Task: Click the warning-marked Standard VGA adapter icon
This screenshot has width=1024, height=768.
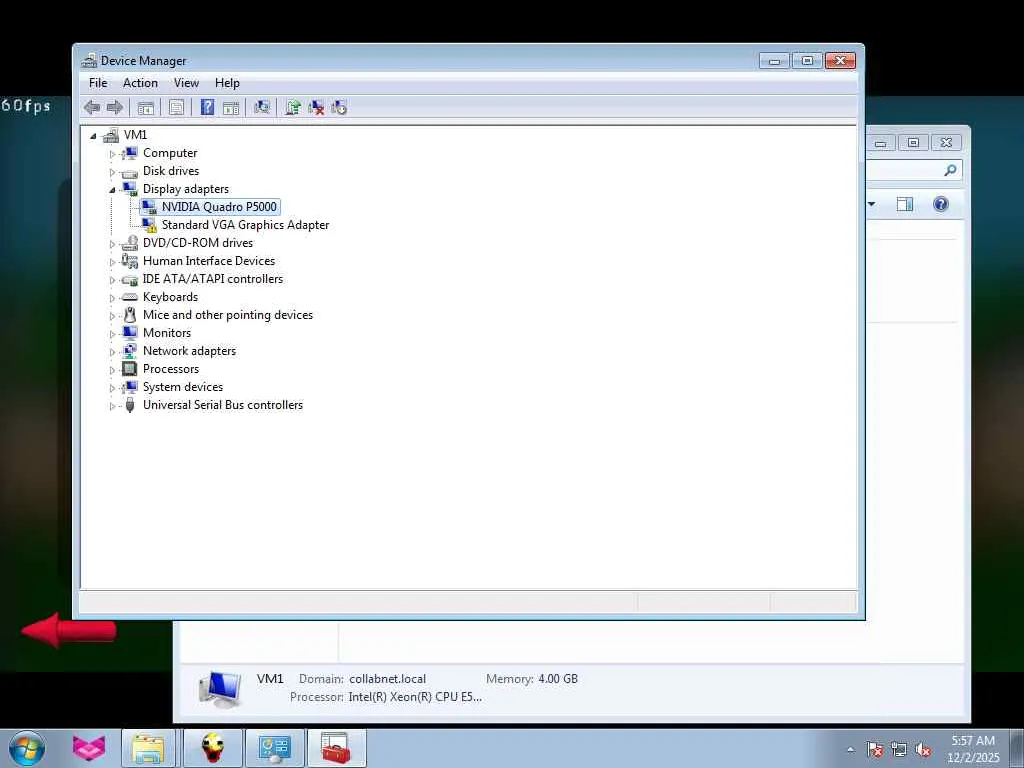Action: click(150, 225)
